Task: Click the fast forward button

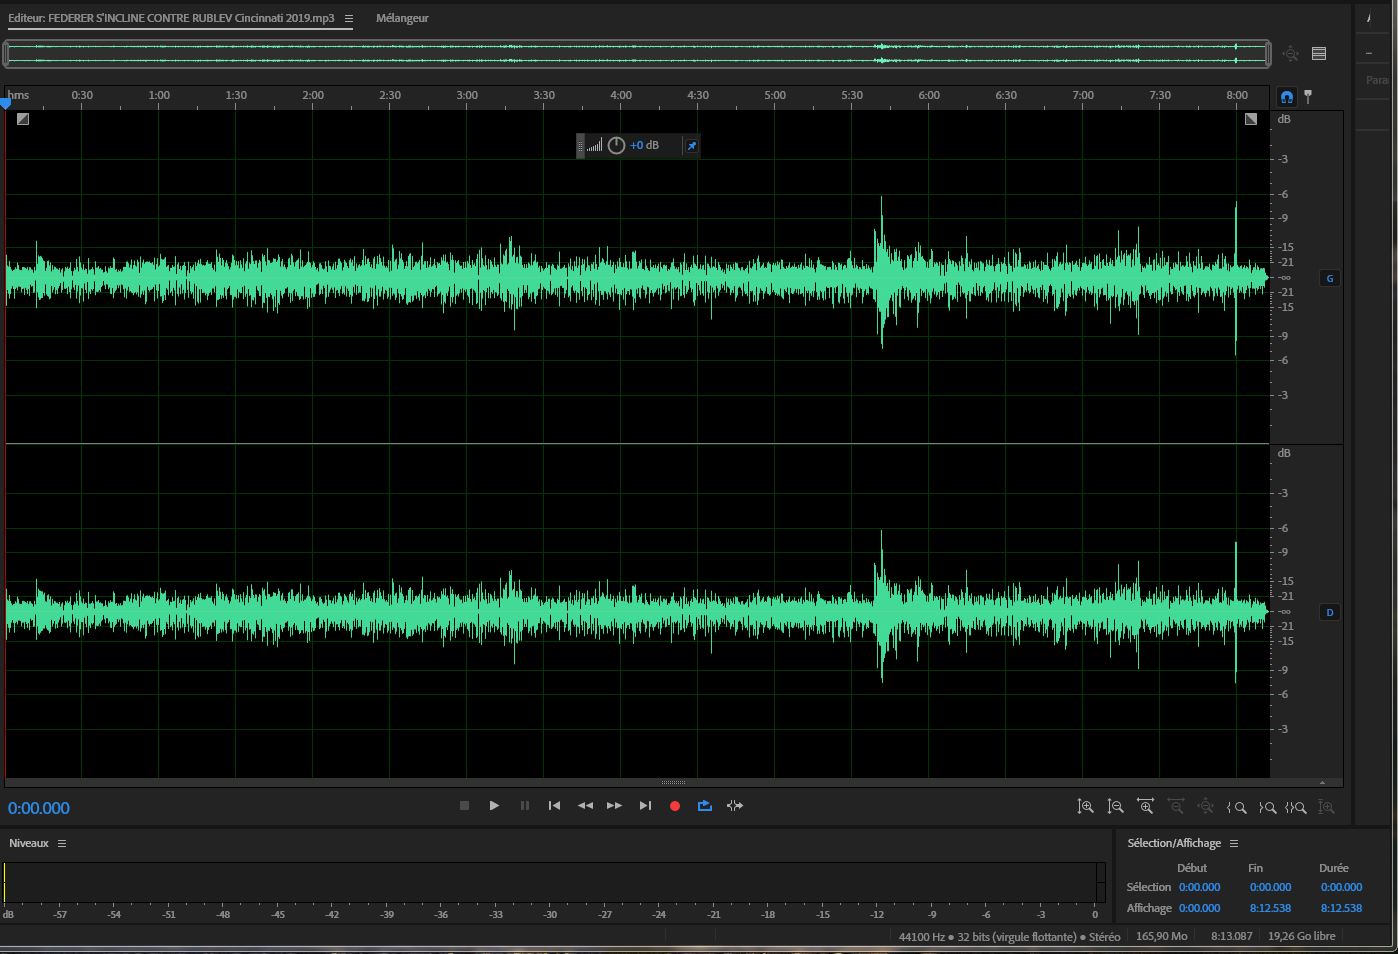Action: point(615,806)
